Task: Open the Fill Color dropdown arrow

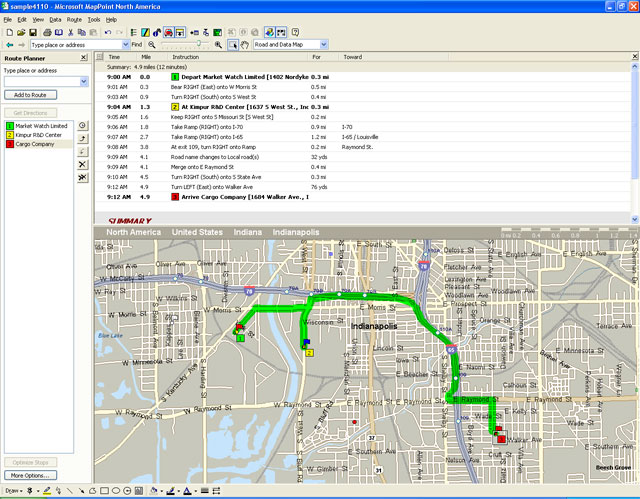Action: point(161,491)
